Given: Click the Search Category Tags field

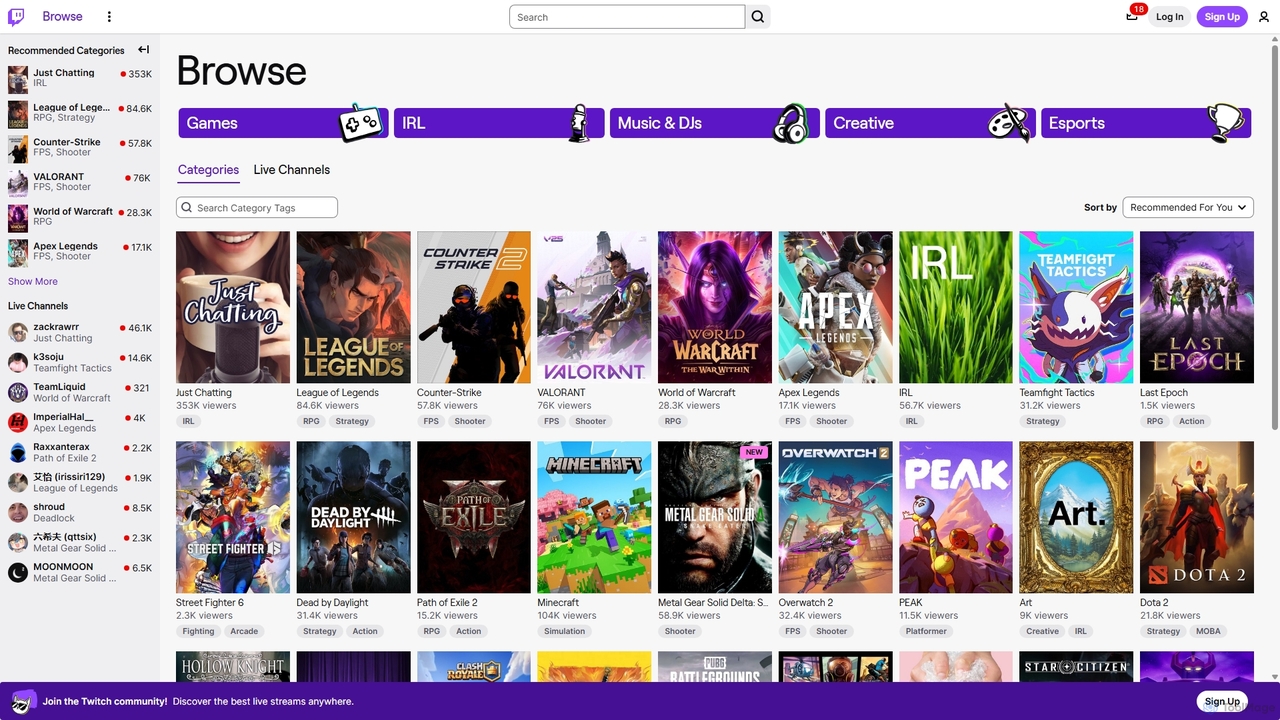Looking at the screenshot, I should (x=257, y=207).
